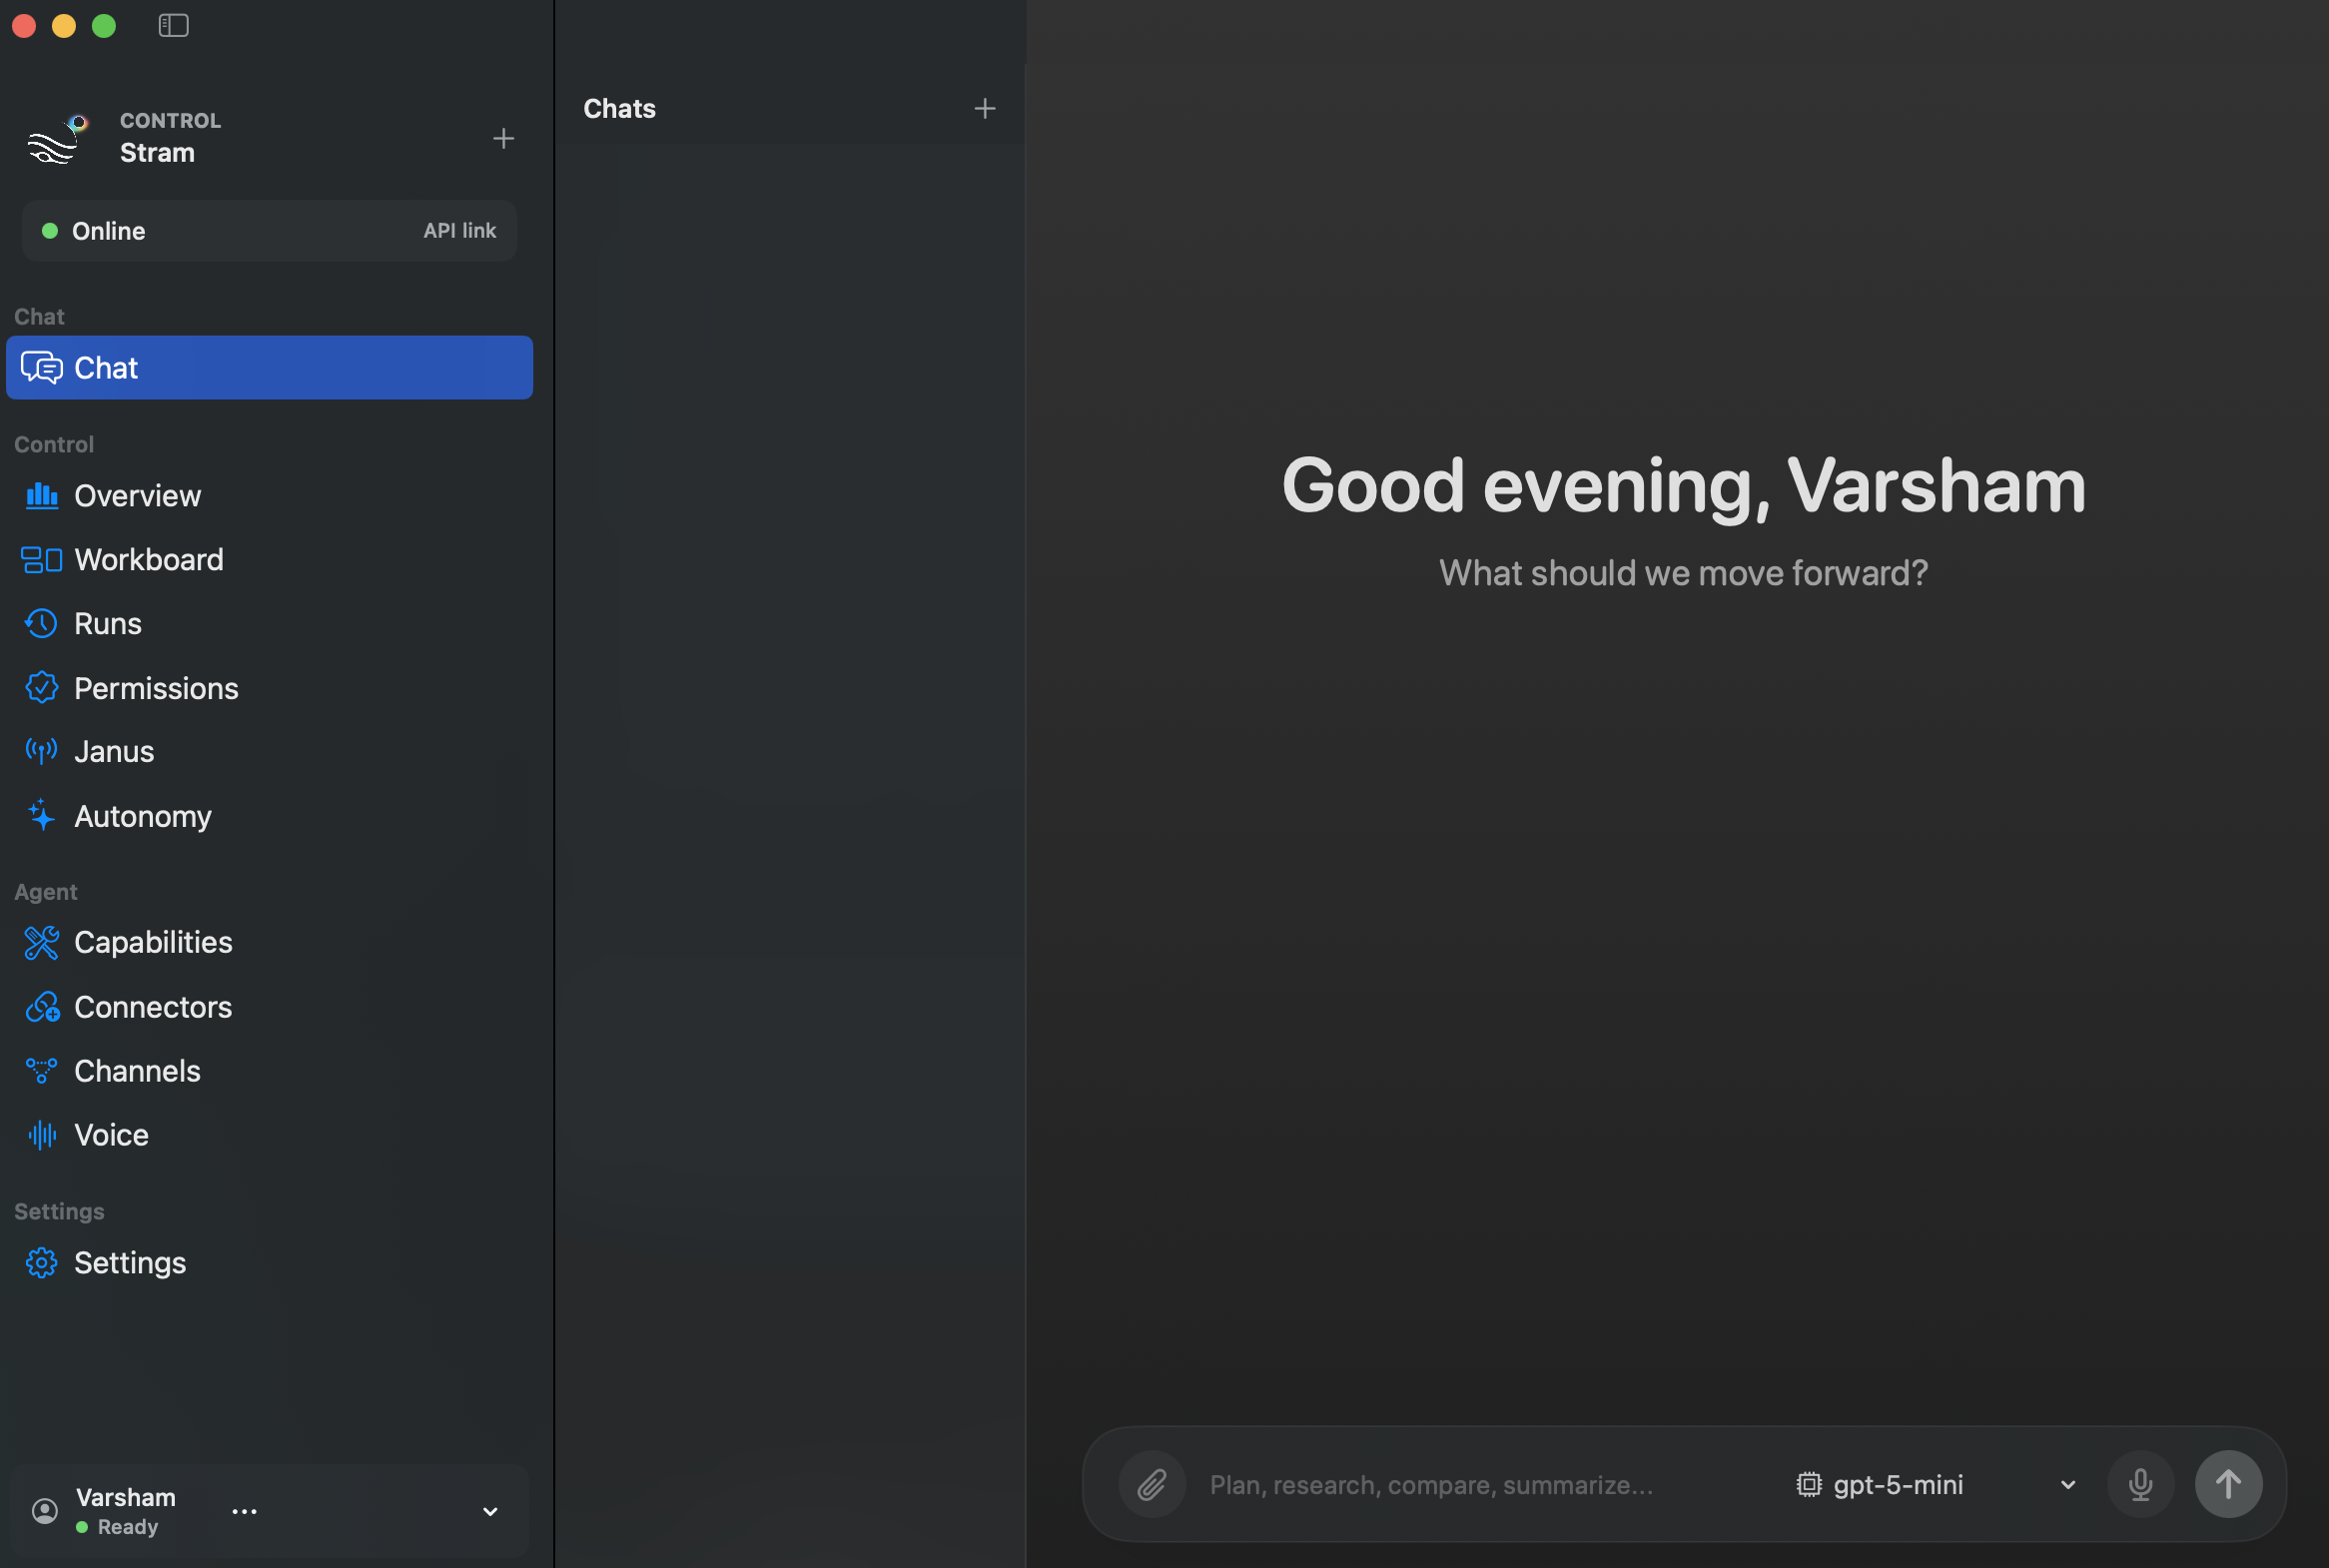Add new workspace with plus beside Stram
Viewport: 2329px width, 1568px height.
tap(503, 138)
